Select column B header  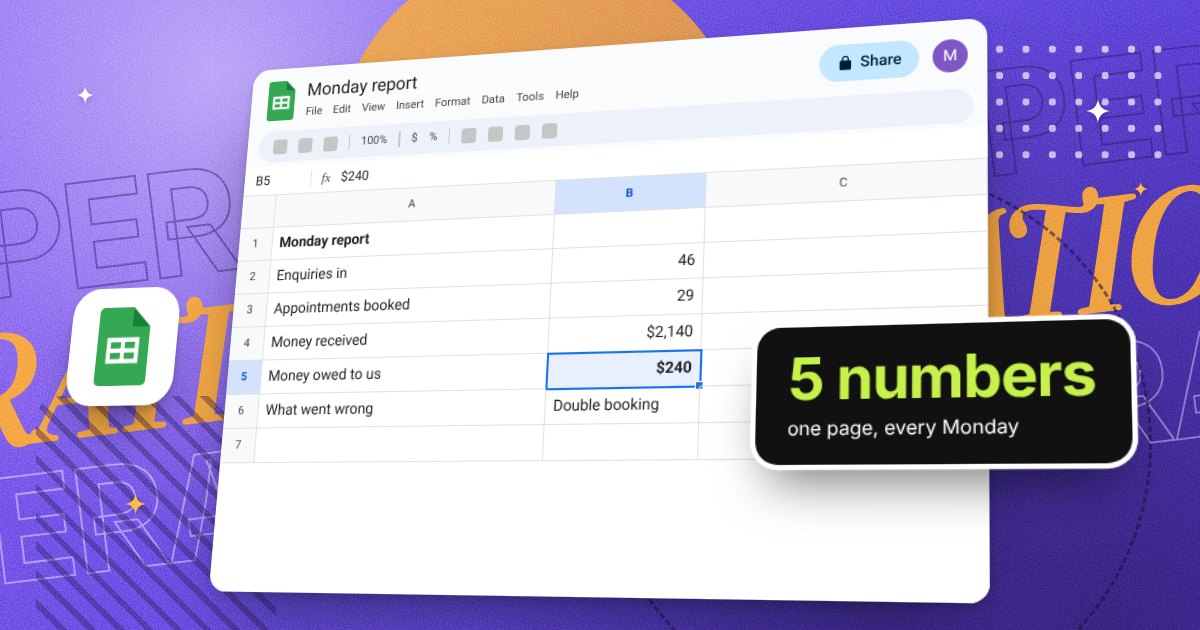point(629,192)
